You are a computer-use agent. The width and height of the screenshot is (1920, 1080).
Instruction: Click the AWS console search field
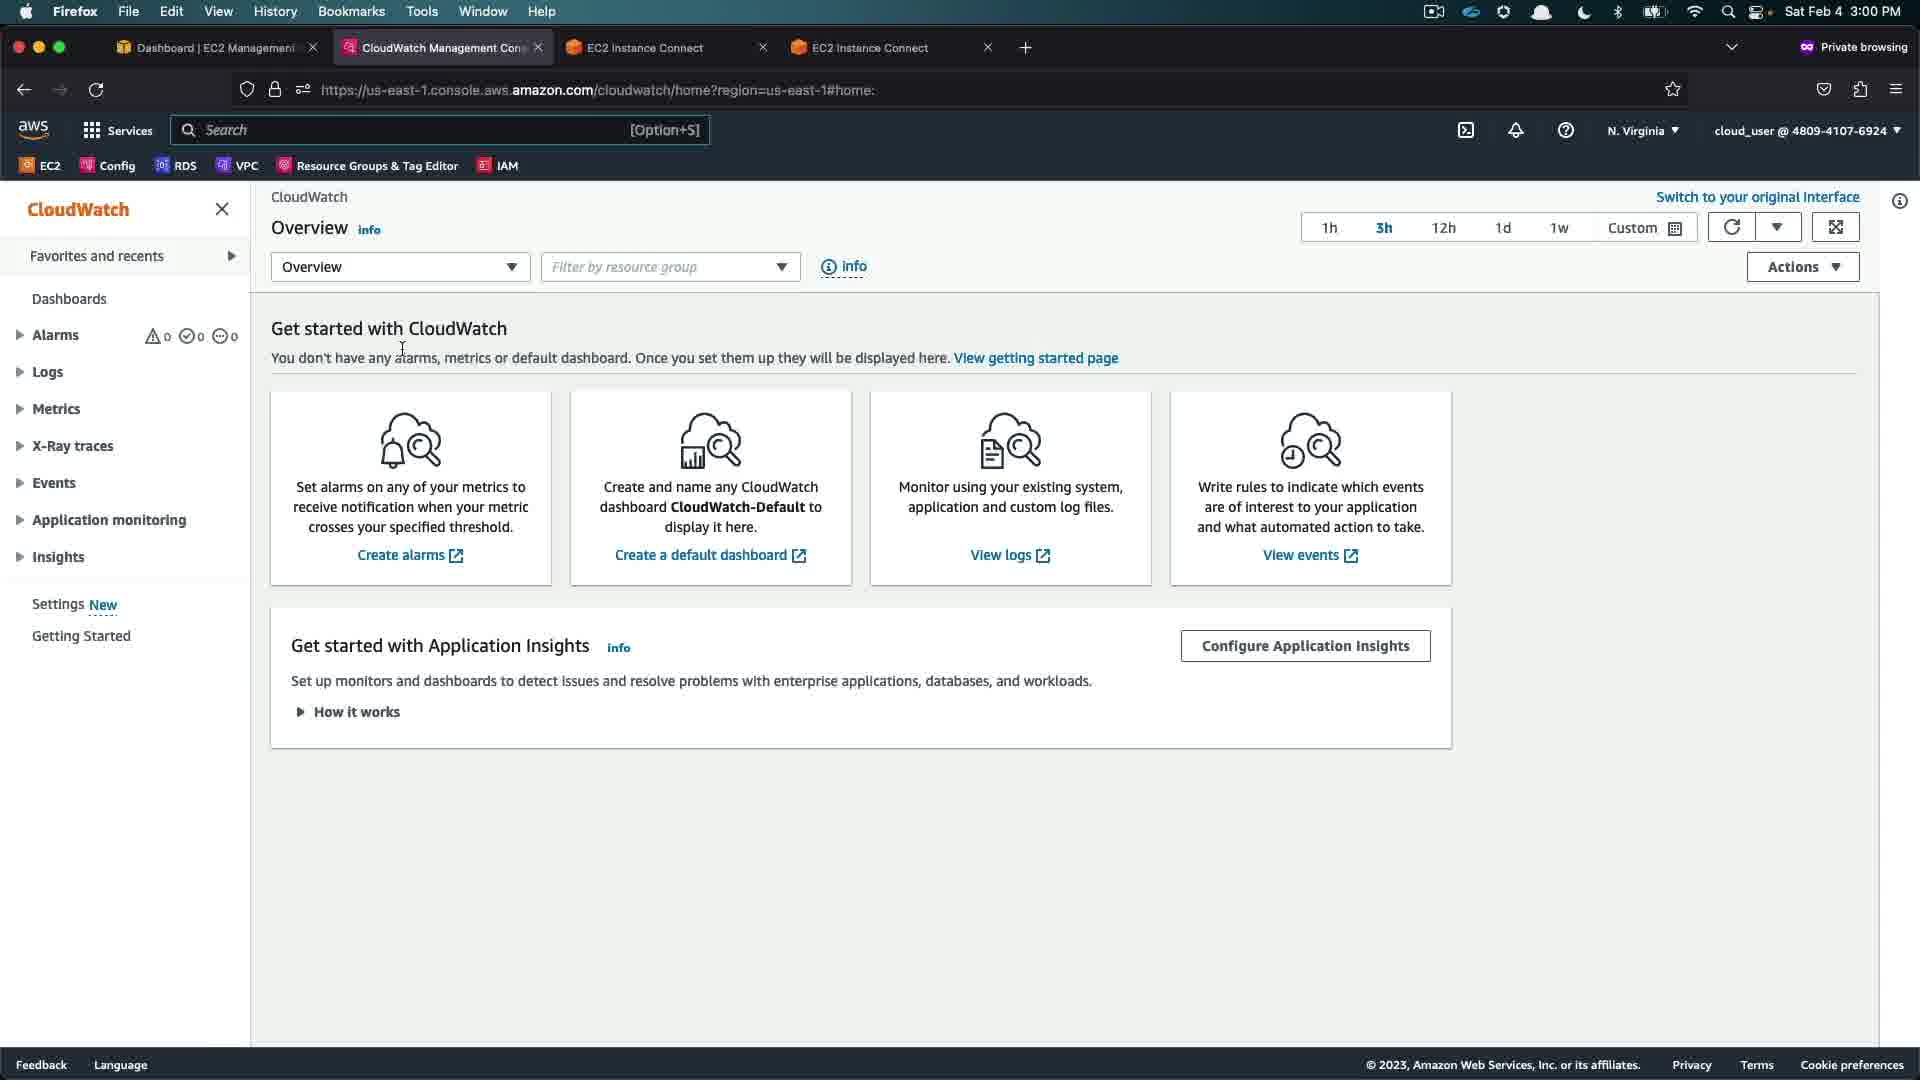click(410, 130)
